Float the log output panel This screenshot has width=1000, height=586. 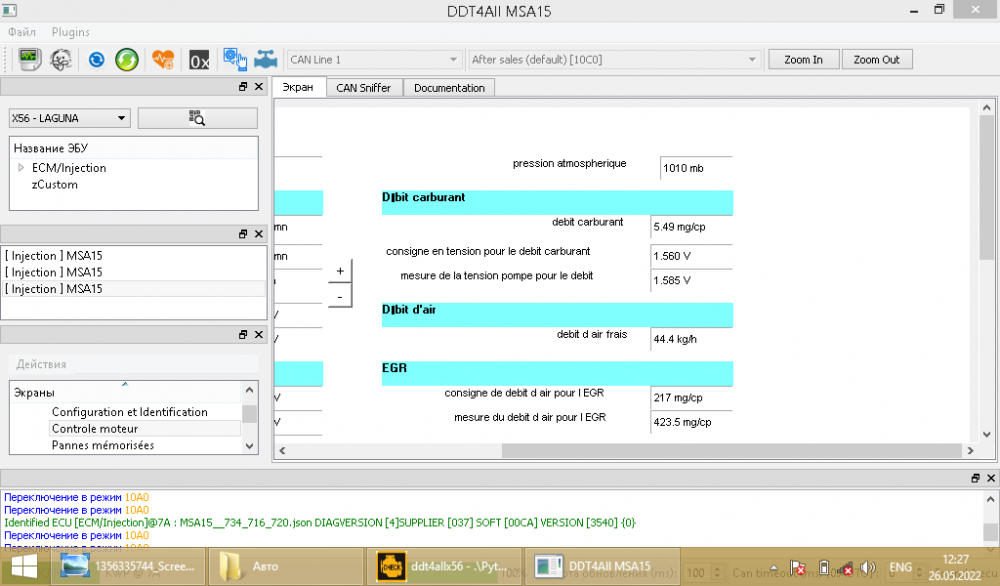975,478
